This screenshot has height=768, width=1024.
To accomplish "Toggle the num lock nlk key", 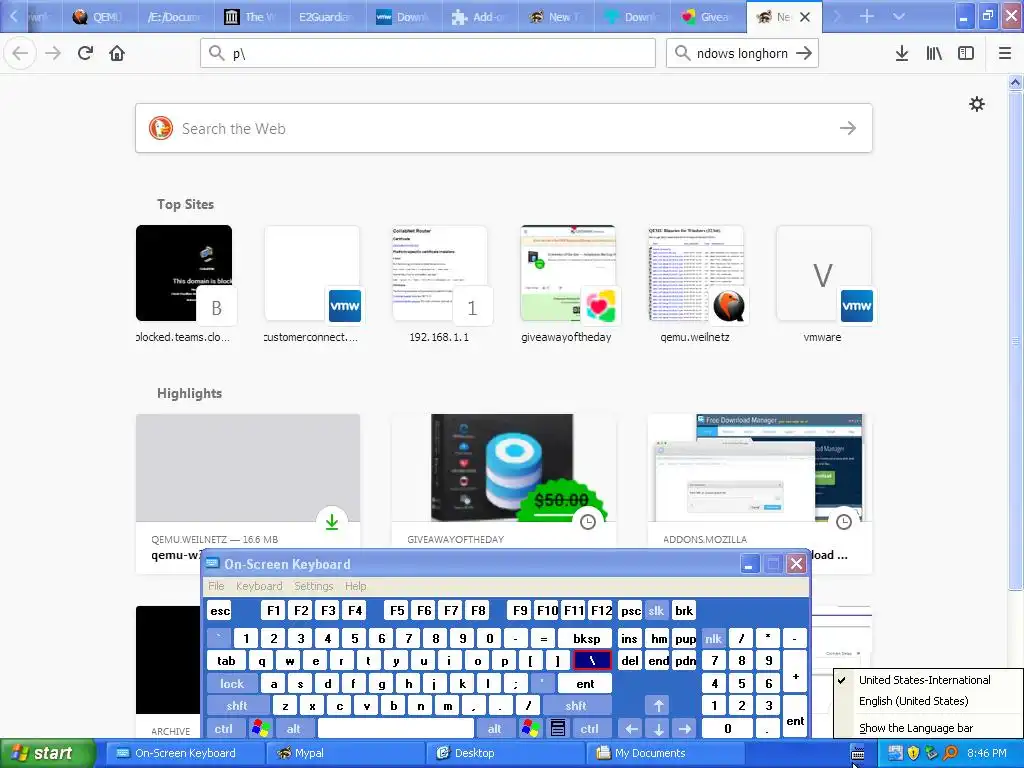I will pyautogui.click(x=714, y=639).
